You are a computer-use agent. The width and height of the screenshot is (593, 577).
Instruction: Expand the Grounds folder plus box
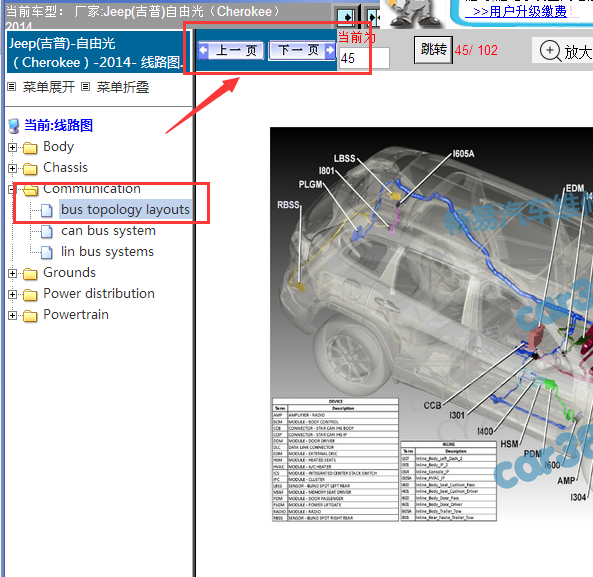[12, 273]
